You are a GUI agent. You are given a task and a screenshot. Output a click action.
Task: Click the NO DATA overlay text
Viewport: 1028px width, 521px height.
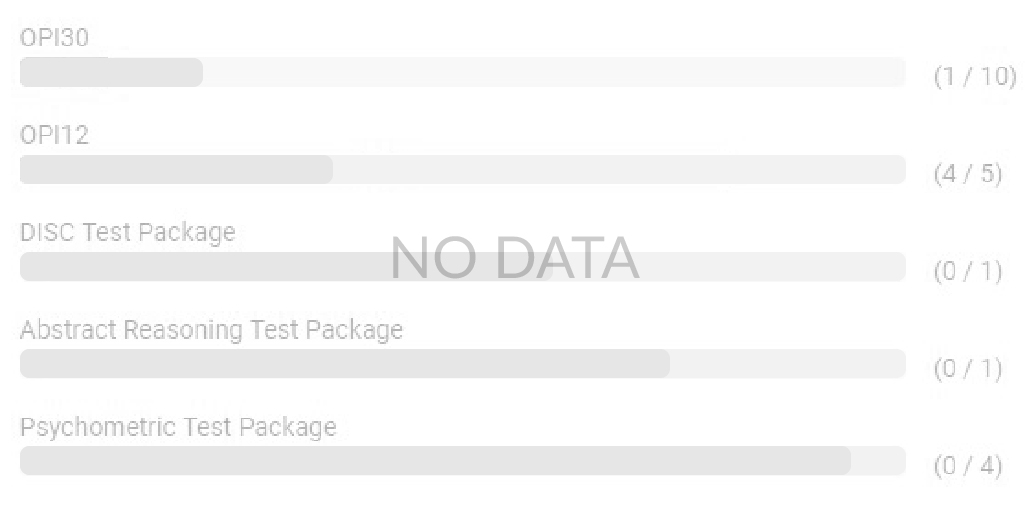[514, 258]
